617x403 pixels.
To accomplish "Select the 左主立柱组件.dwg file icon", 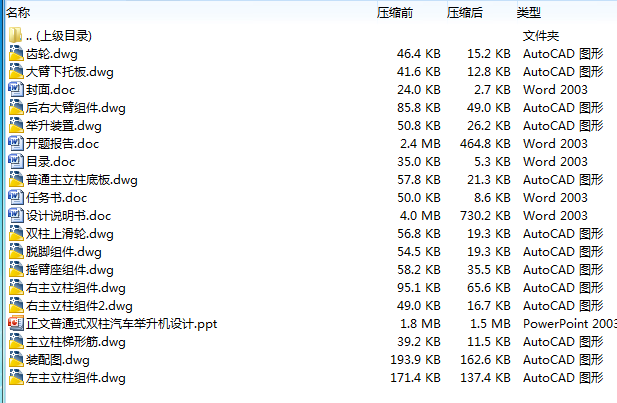I will click(16, 377).
